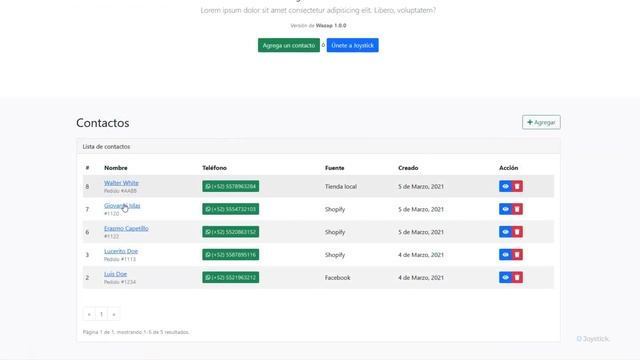
Task: Open Luis Doe details via eye icon
Action: coord(505,278)
